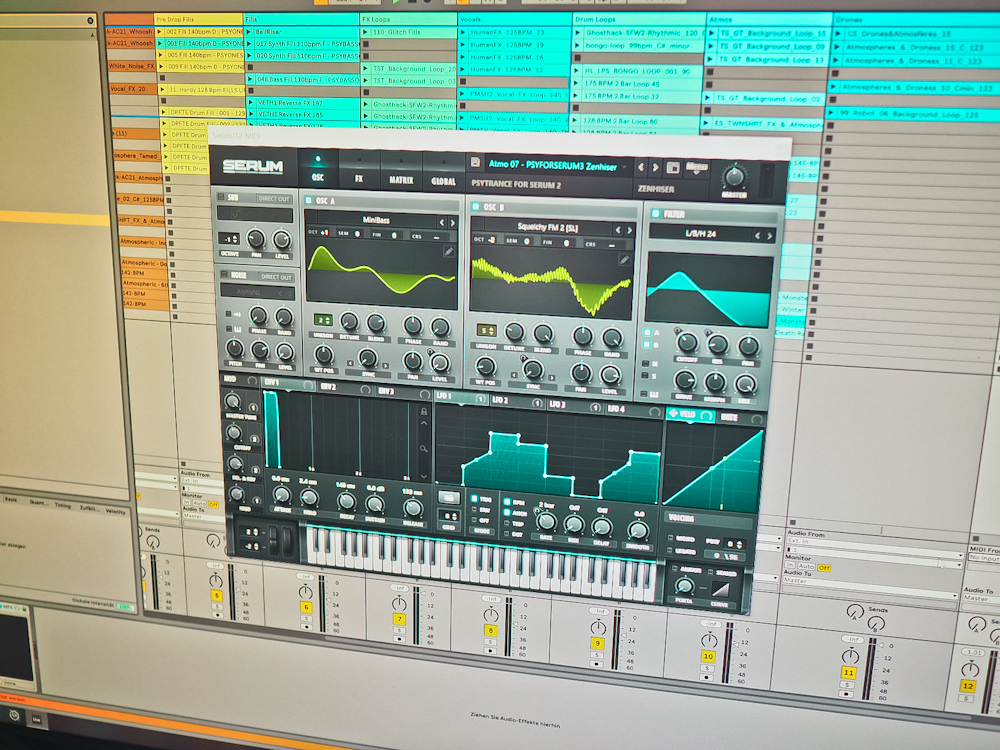Switch to the Serum MATRIX tab
1000x750 pixels.
(401, 172)
